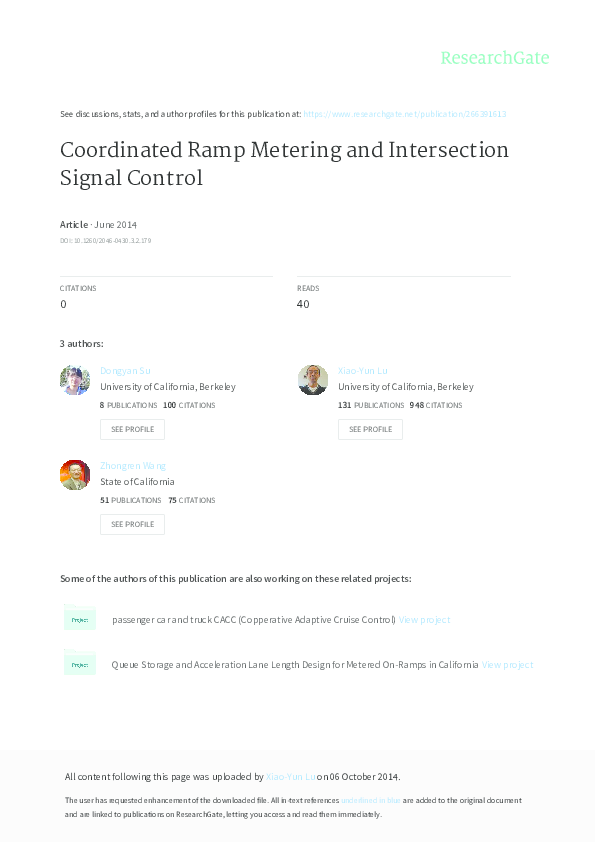Click View project for Queue Storage project
The height and width of the screenshot is (842, 595).
pyautogui.click(x=507, y=663)
